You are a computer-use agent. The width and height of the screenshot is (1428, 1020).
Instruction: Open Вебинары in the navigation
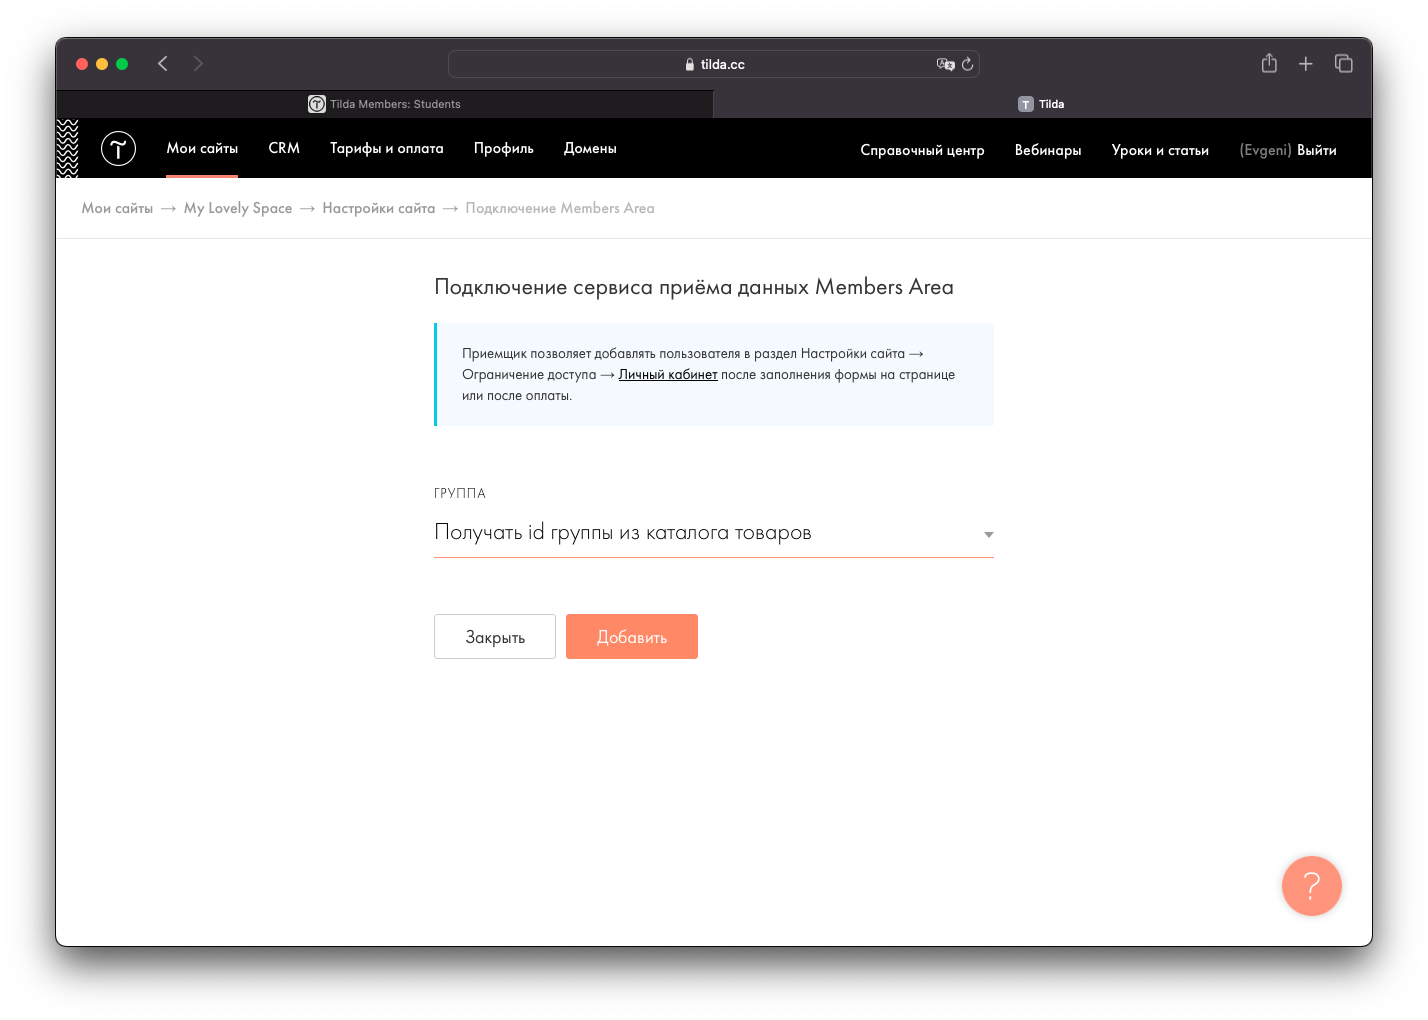point(1048,150)
